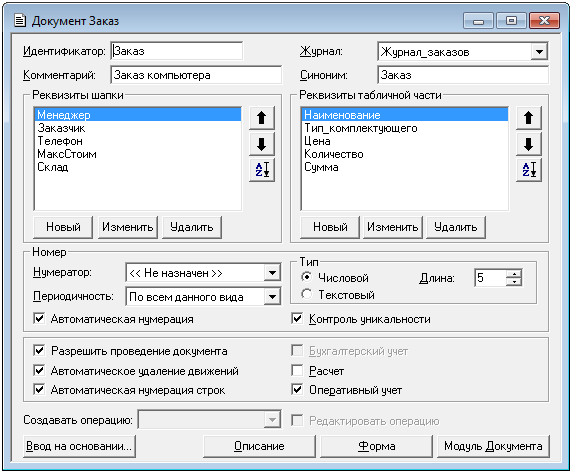Click Новый under Реквизиты табличной части
The height and width of the screenshot is (471, 571).
330,227
